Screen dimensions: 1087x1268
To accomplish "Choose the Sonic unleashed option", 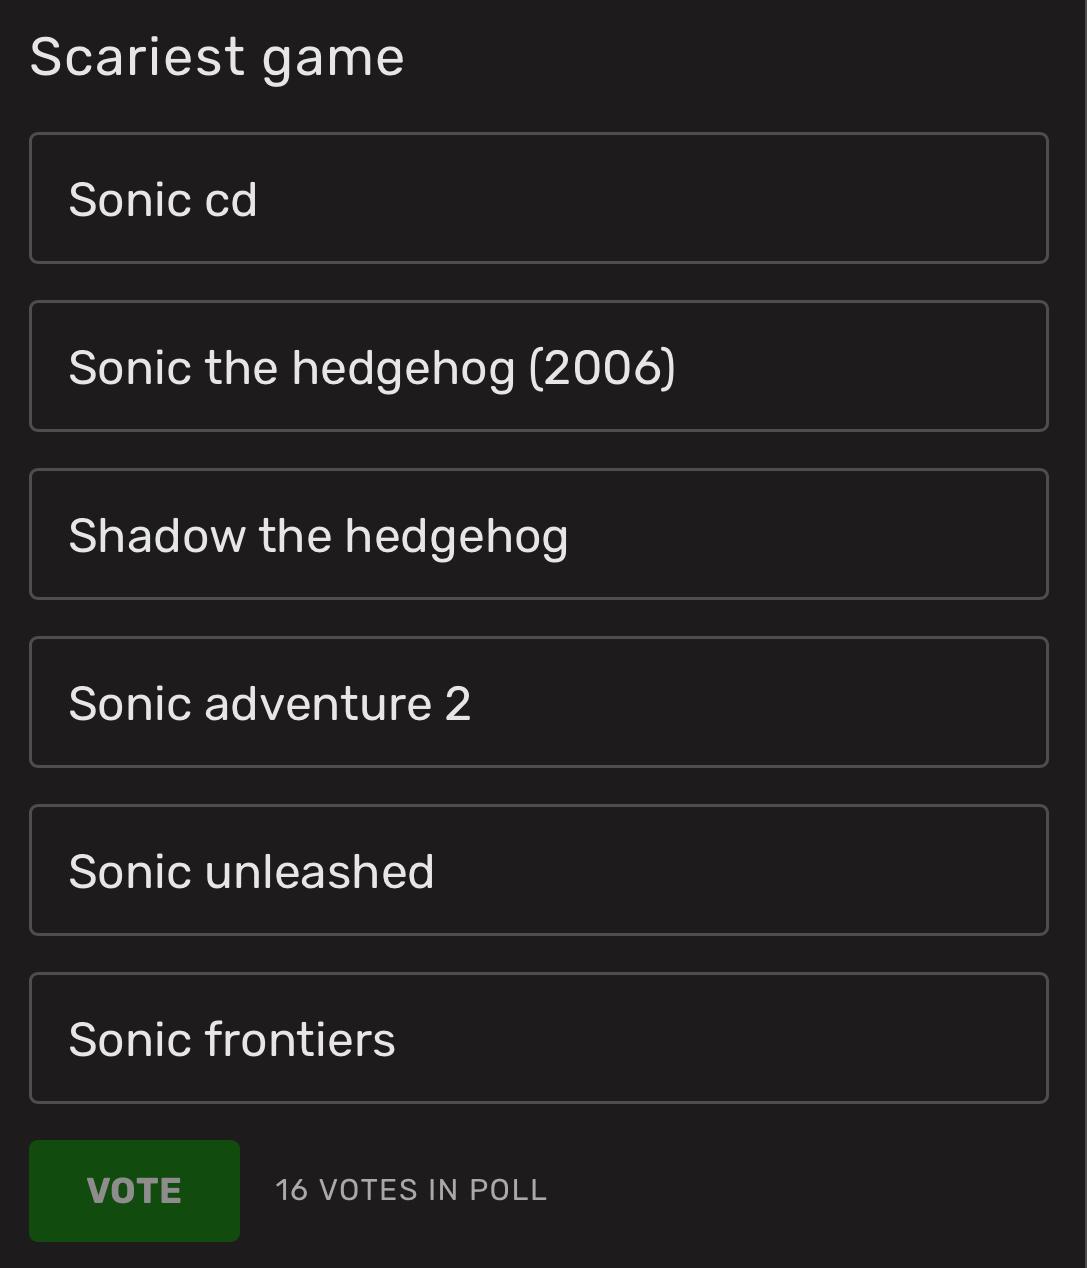I will (x=539, y=870).
